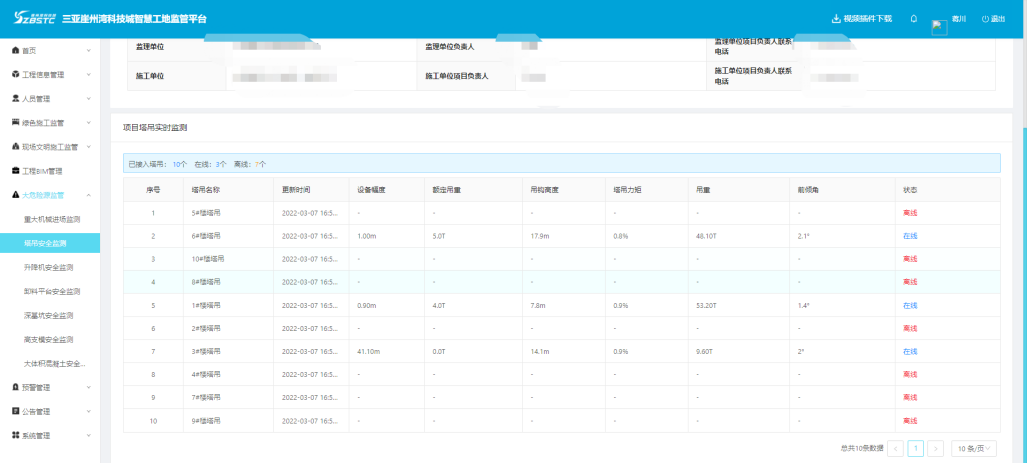Select 深基坑安全监测 menu item
The image size is (1027, 463).
48,315
